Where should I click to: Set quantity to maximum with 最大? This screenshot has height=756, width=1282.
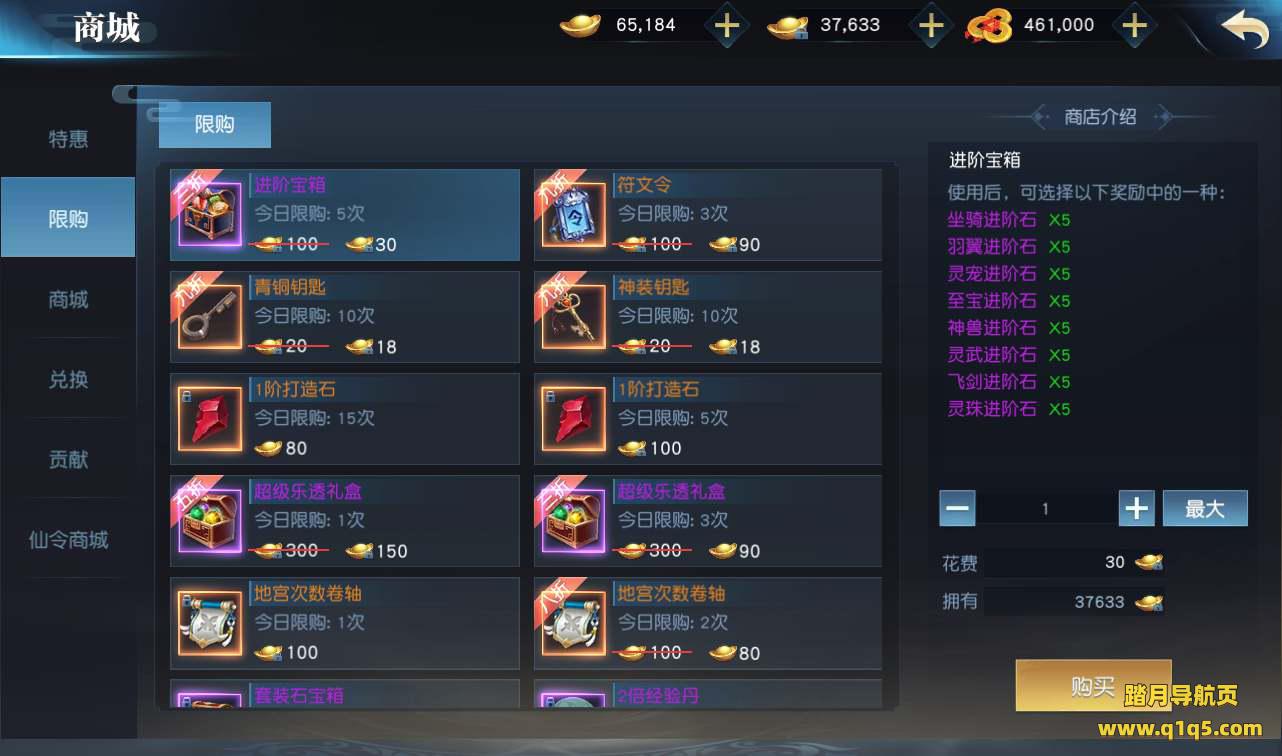point(1205,508)
